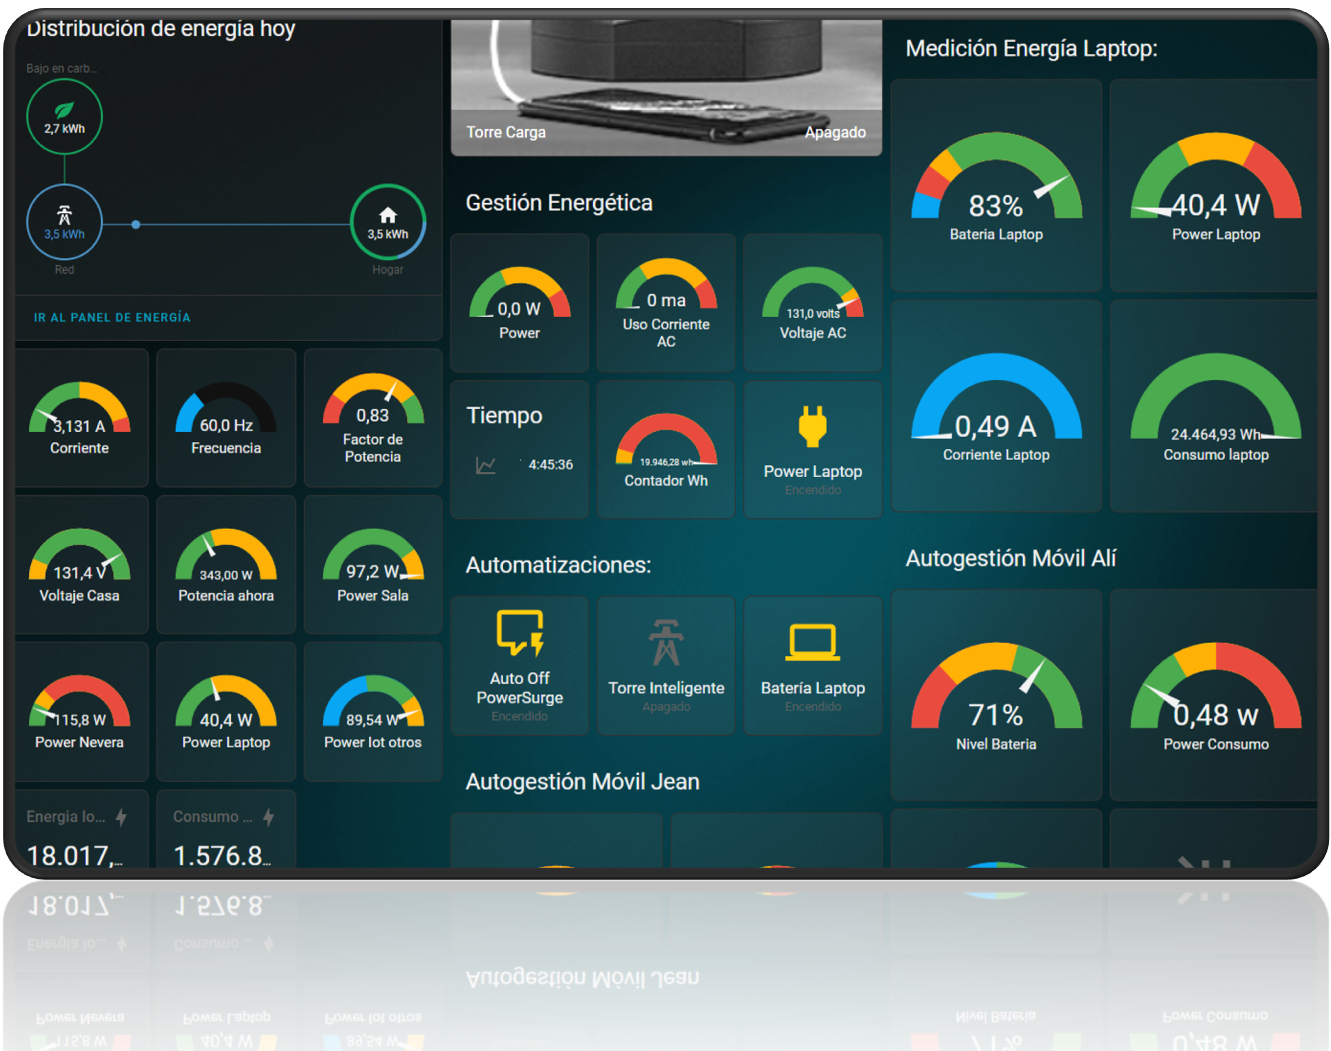Click the Tiempo chart line icon
The height and width of the screenshot is (1051, 1331).
(486, 465)
